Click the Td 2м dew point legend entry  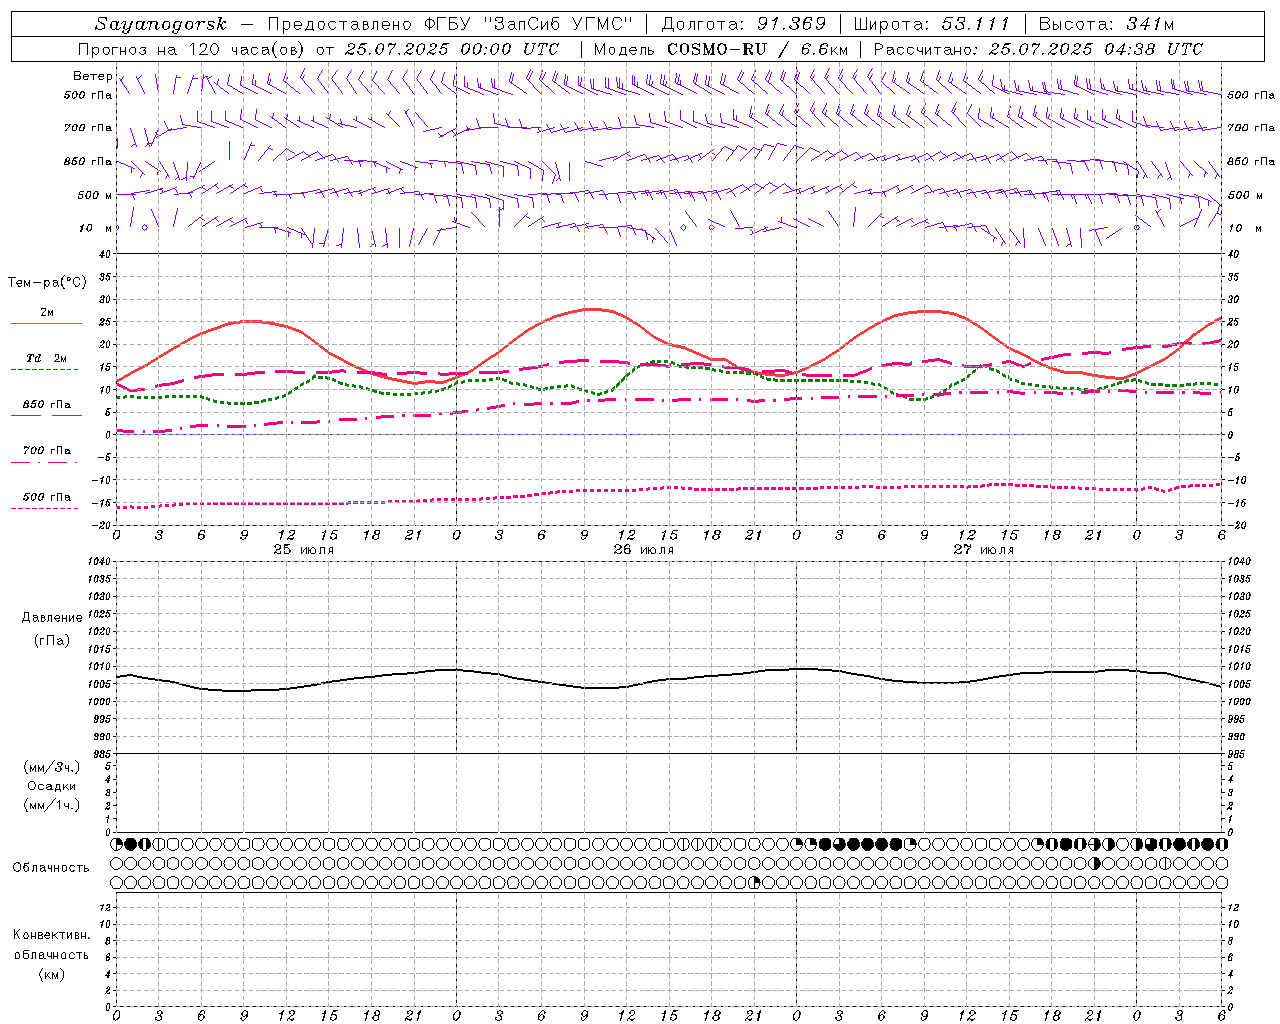coord(46,358)
